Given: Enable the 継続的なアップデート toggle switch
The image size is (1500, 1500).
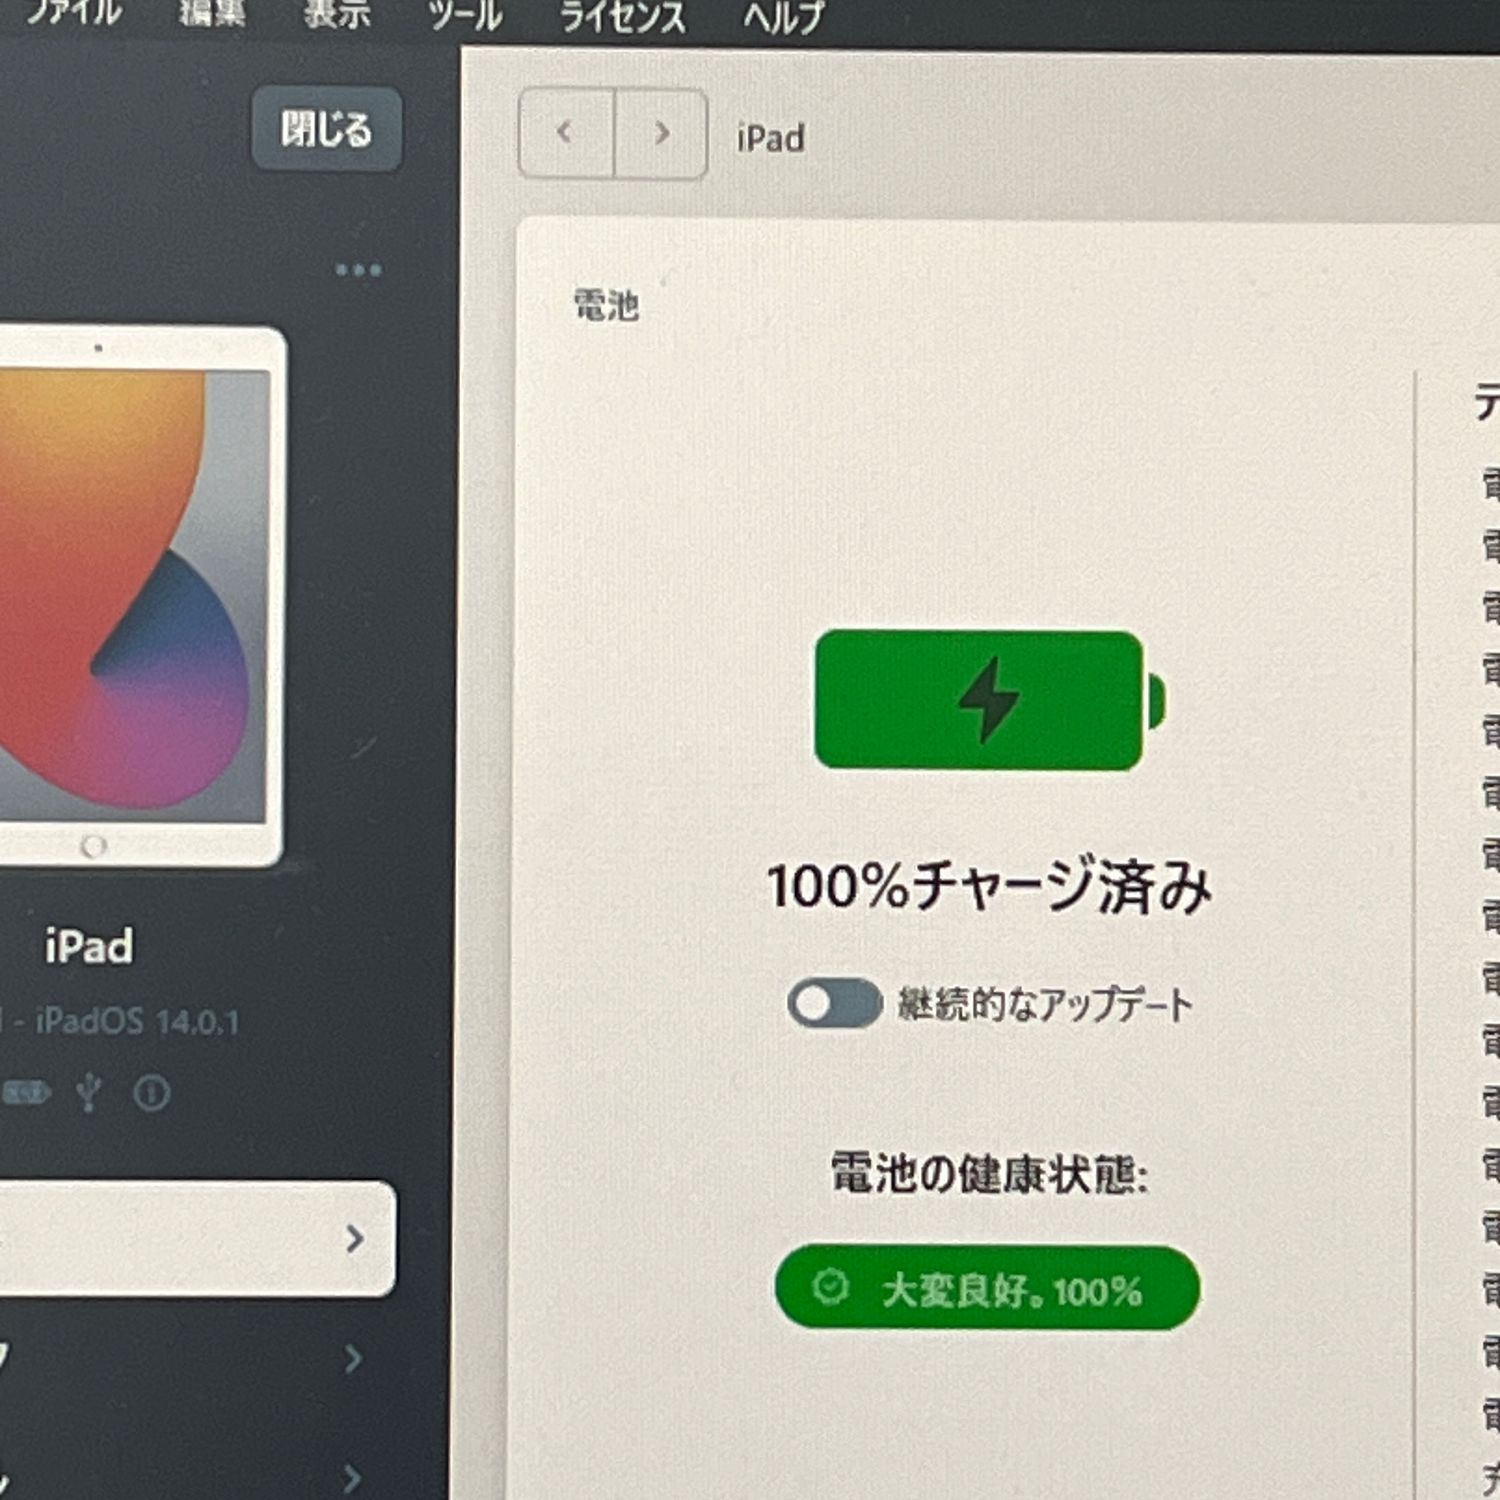Looking at the screenshot, I should coord(834,1003).
